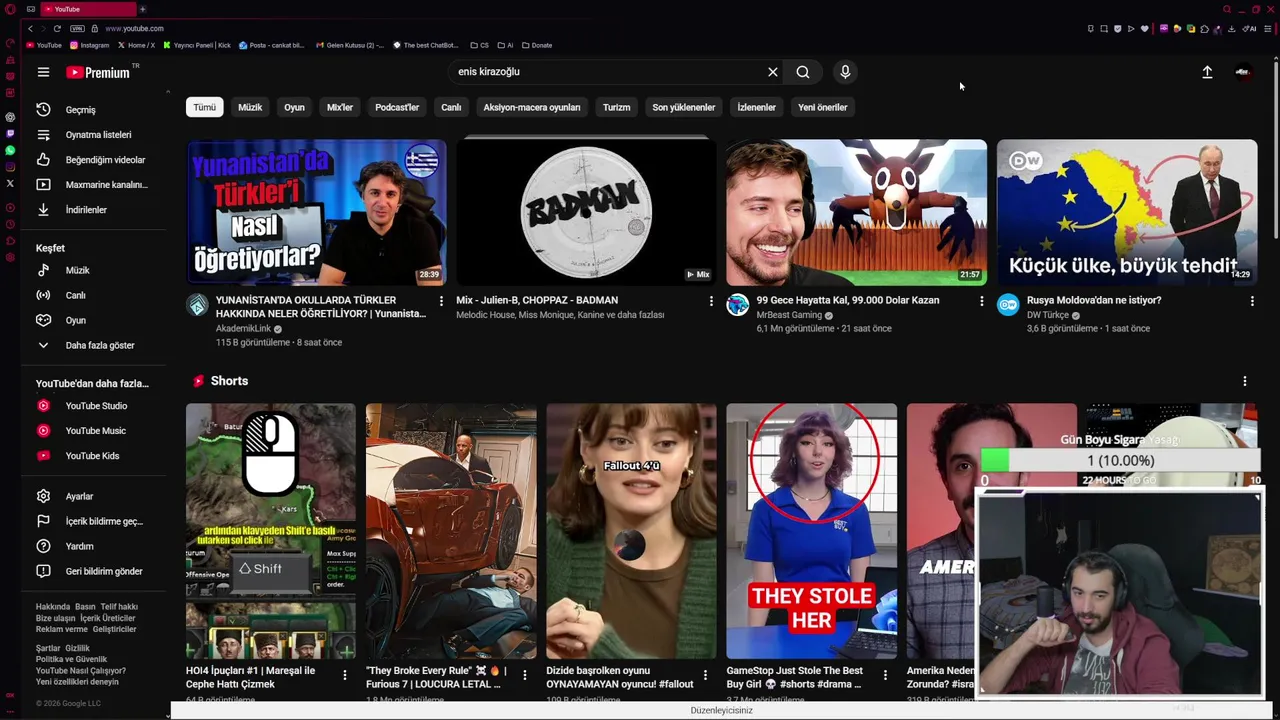Open the YouTube hamburger guide menu

pyautogui.click(x=43, y=72)
